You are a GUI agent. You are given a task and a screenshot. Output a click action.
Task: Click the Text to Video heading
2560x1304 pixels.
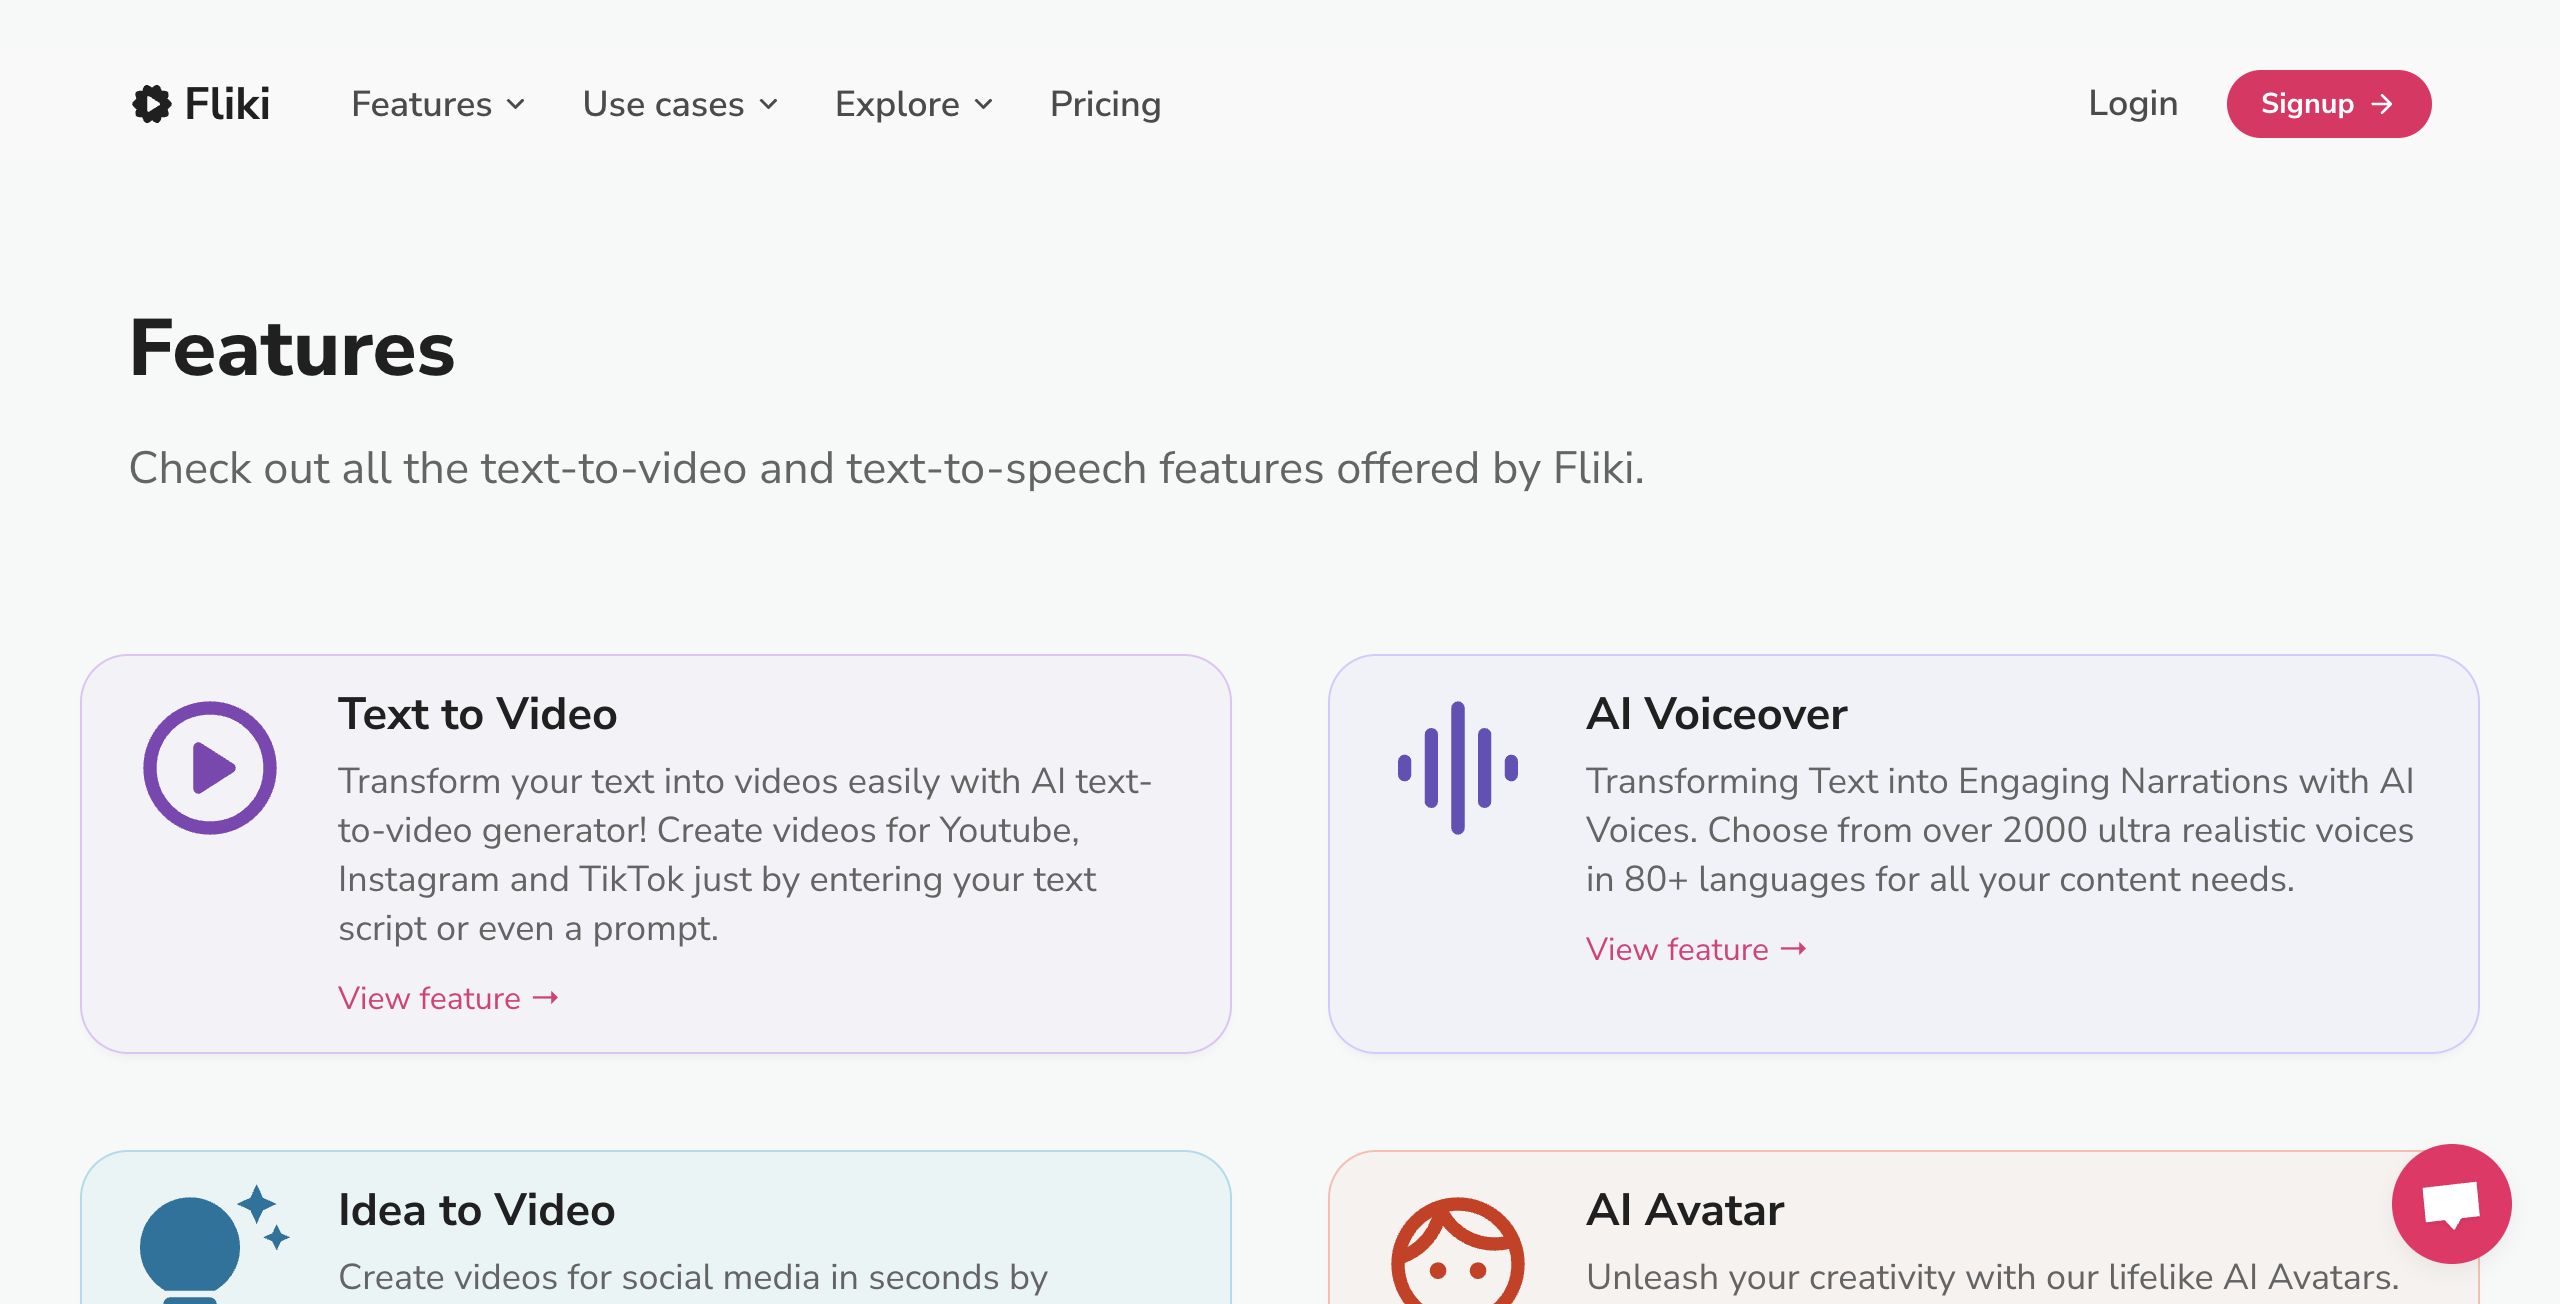pyautogui.click(x=477, y=714)
